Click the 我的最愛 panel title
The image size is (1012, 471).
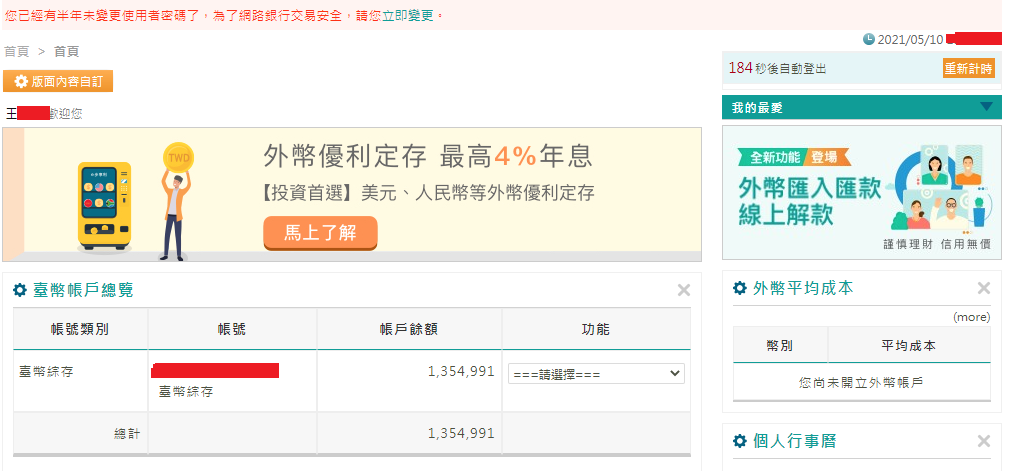[757, 108]
